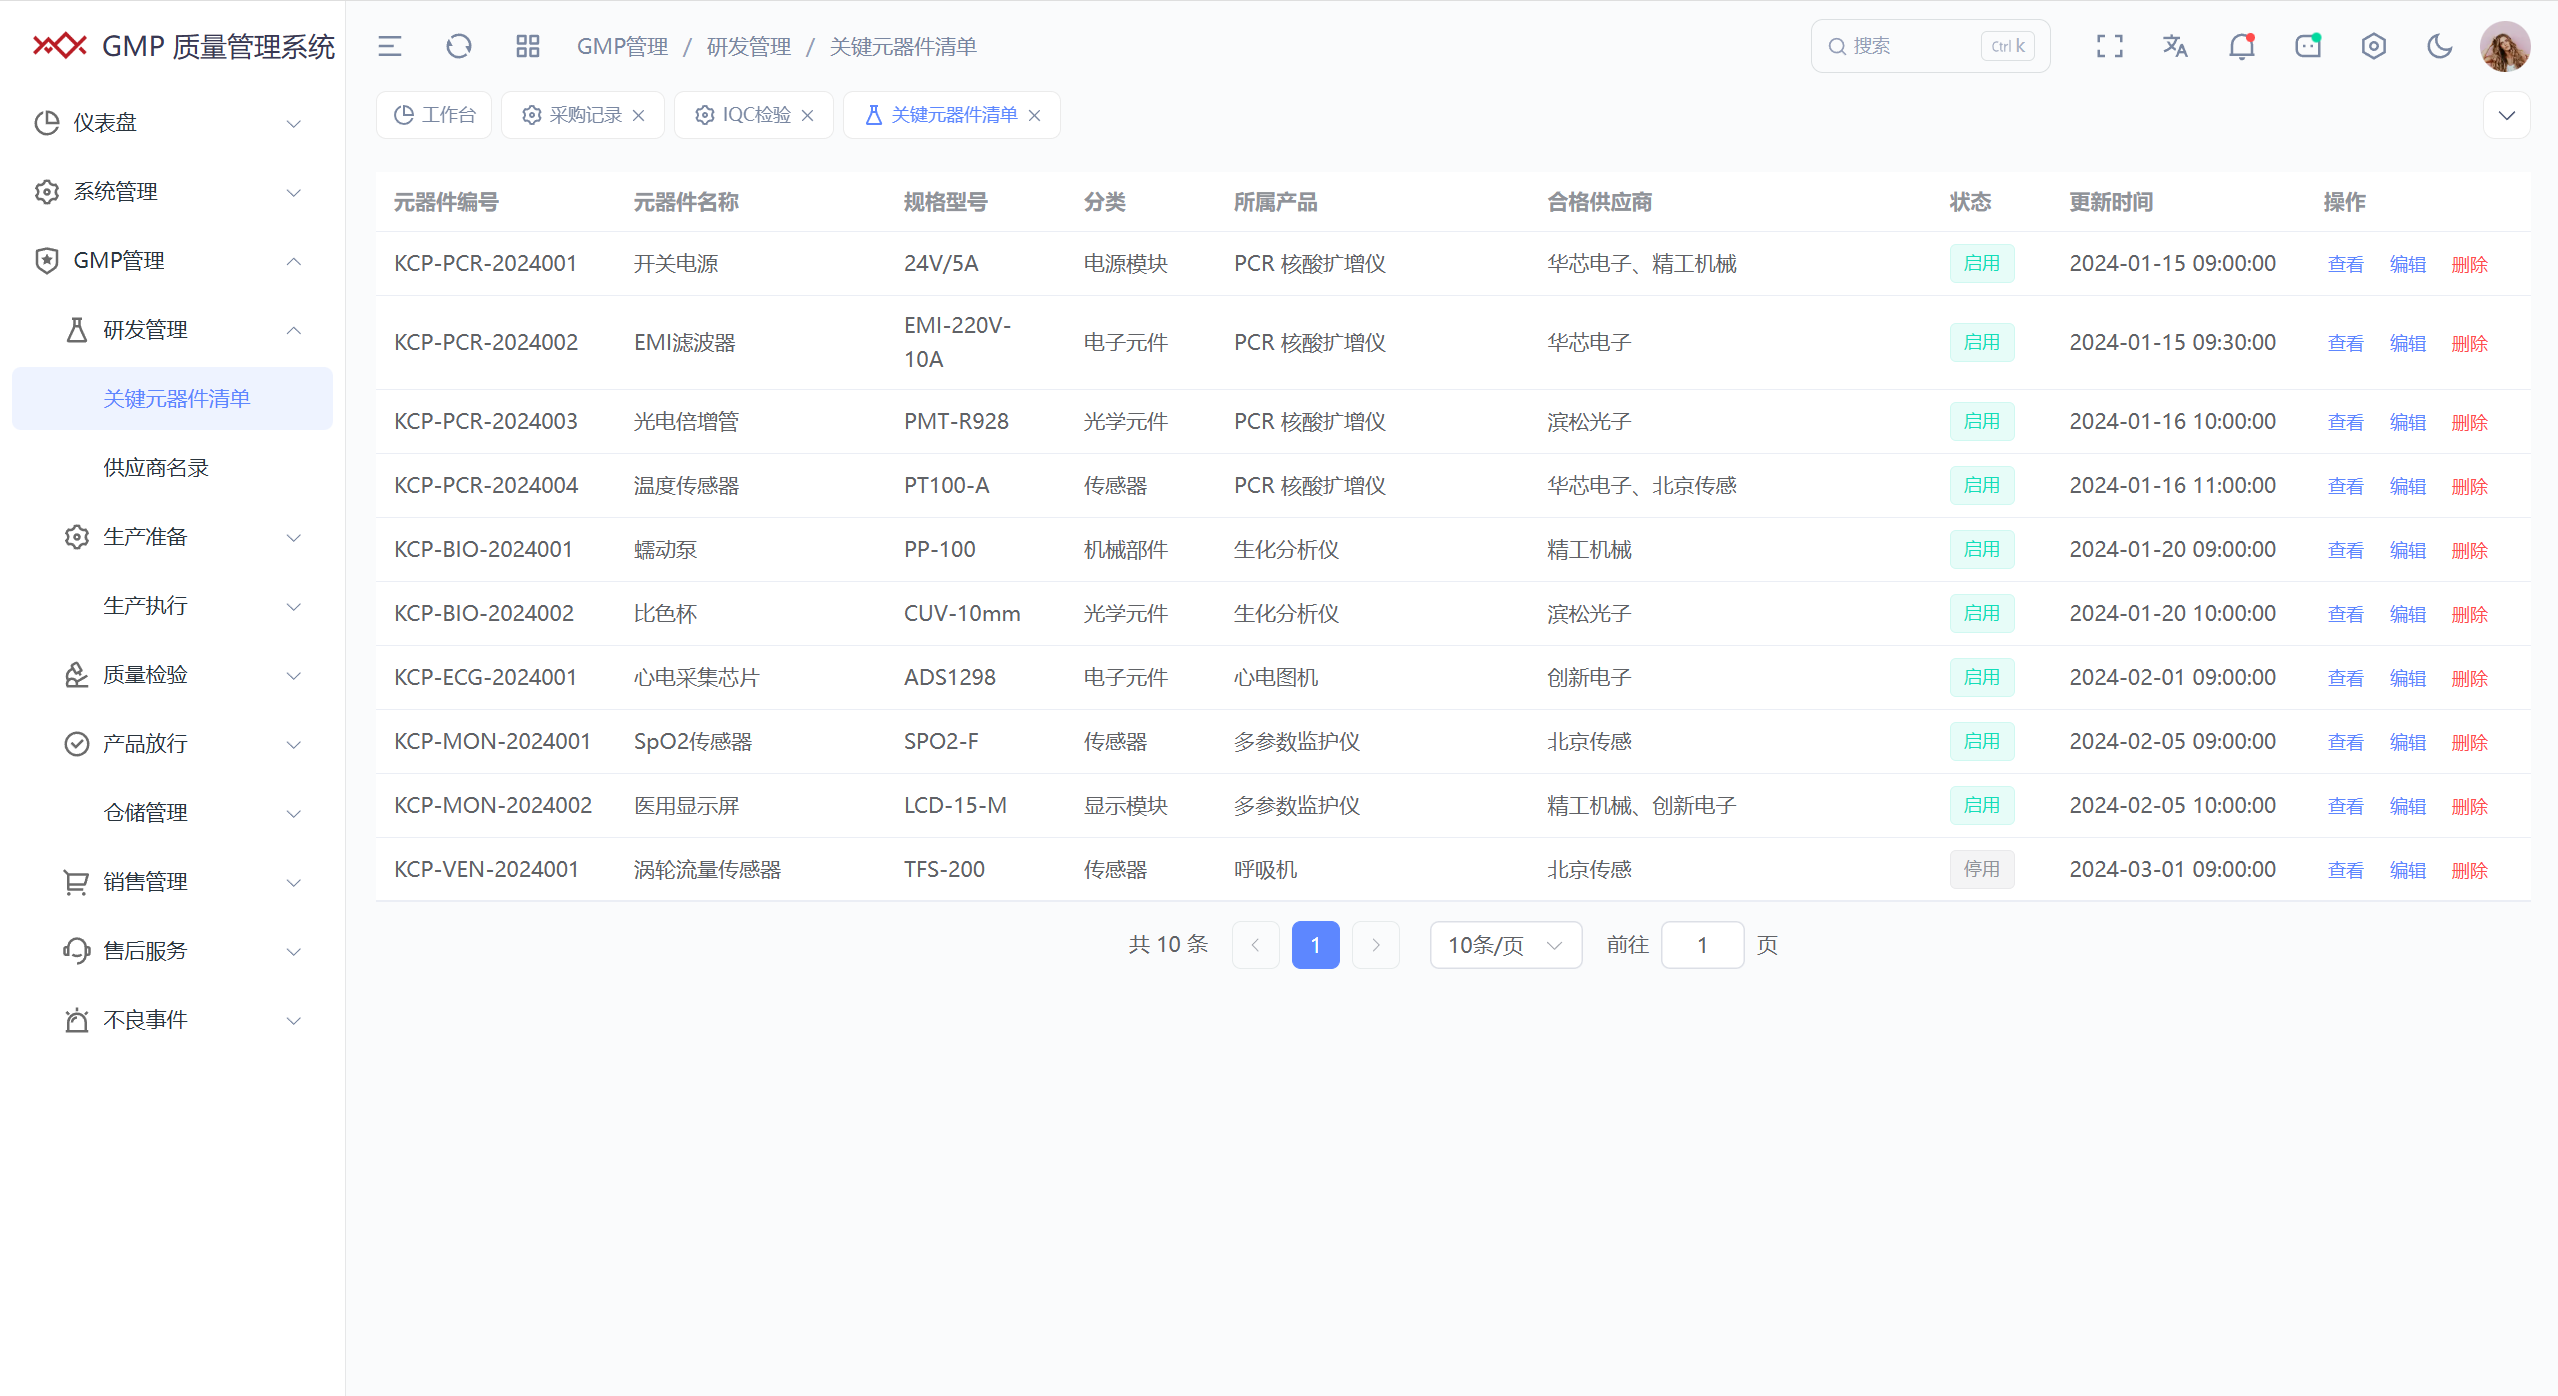Open the user avatar menu
The height and width of the screenshot is (1396, 2558).
2505,46
